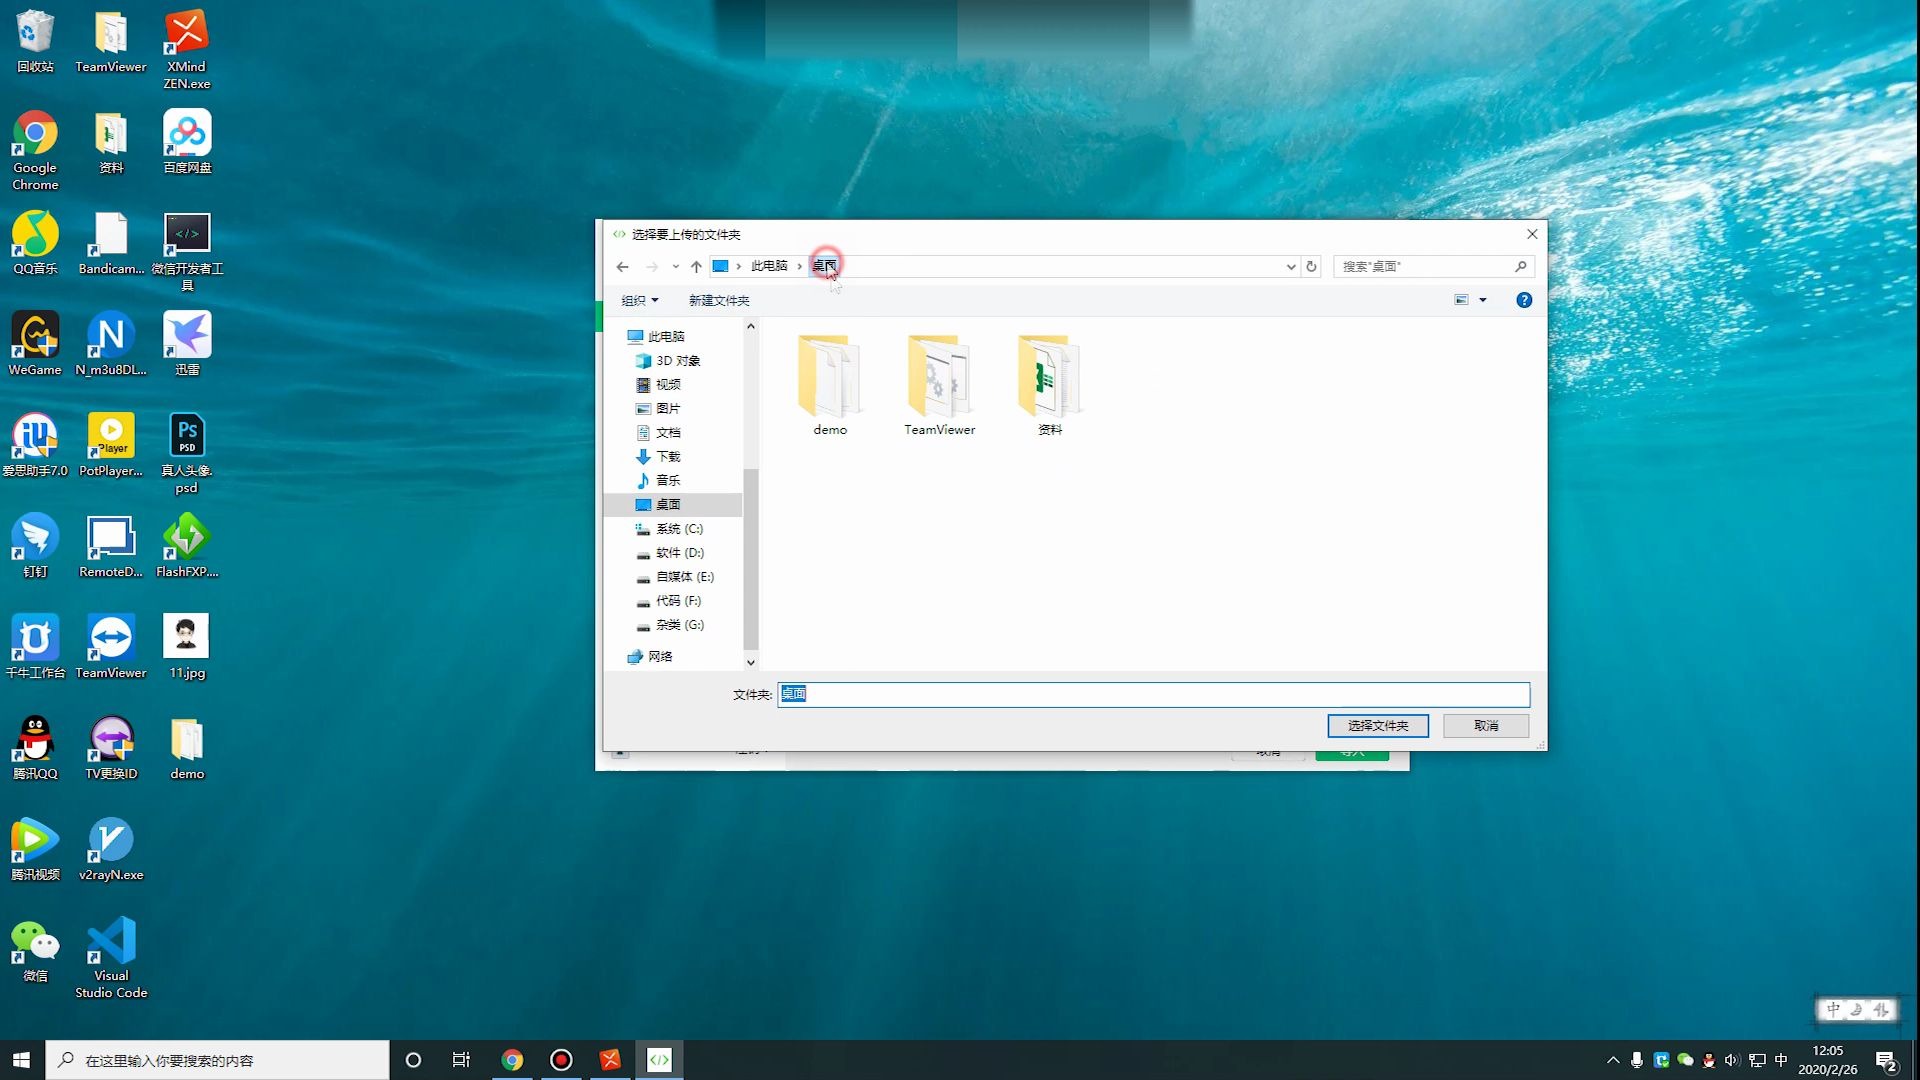Expand the address bar history dropdown
Screen dimensions: 1920x1080
click(1290, 266)
